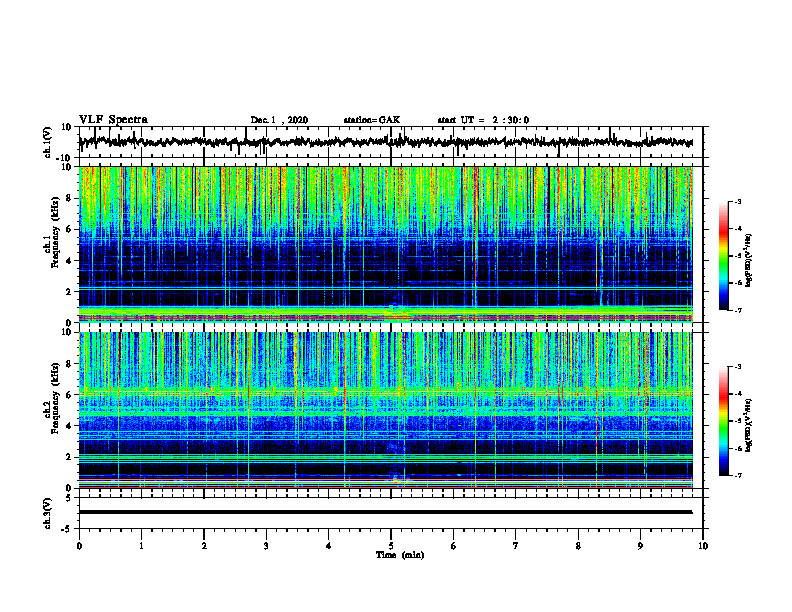This screenshot has height=612, width=792.
Task: Click the ch.2 spectrogram panel
Action: coord(385,410)
